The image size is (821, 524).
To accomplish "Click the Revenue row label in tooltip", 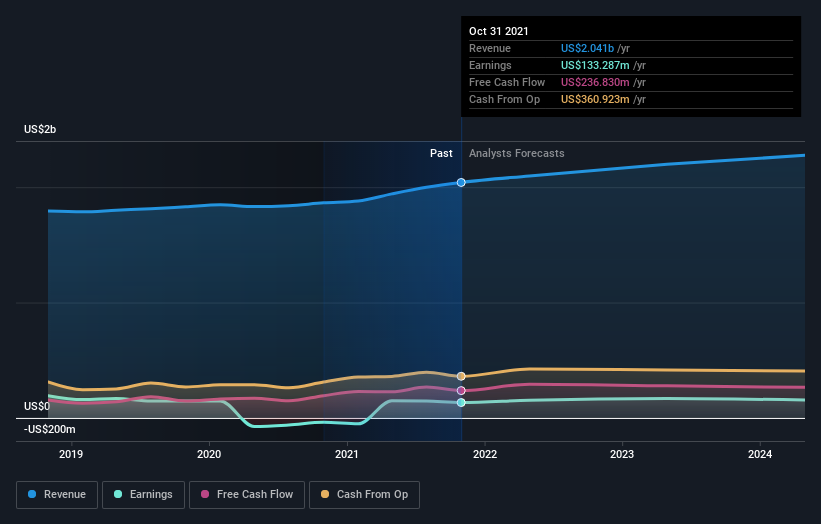I will click(x=490, y=48).
